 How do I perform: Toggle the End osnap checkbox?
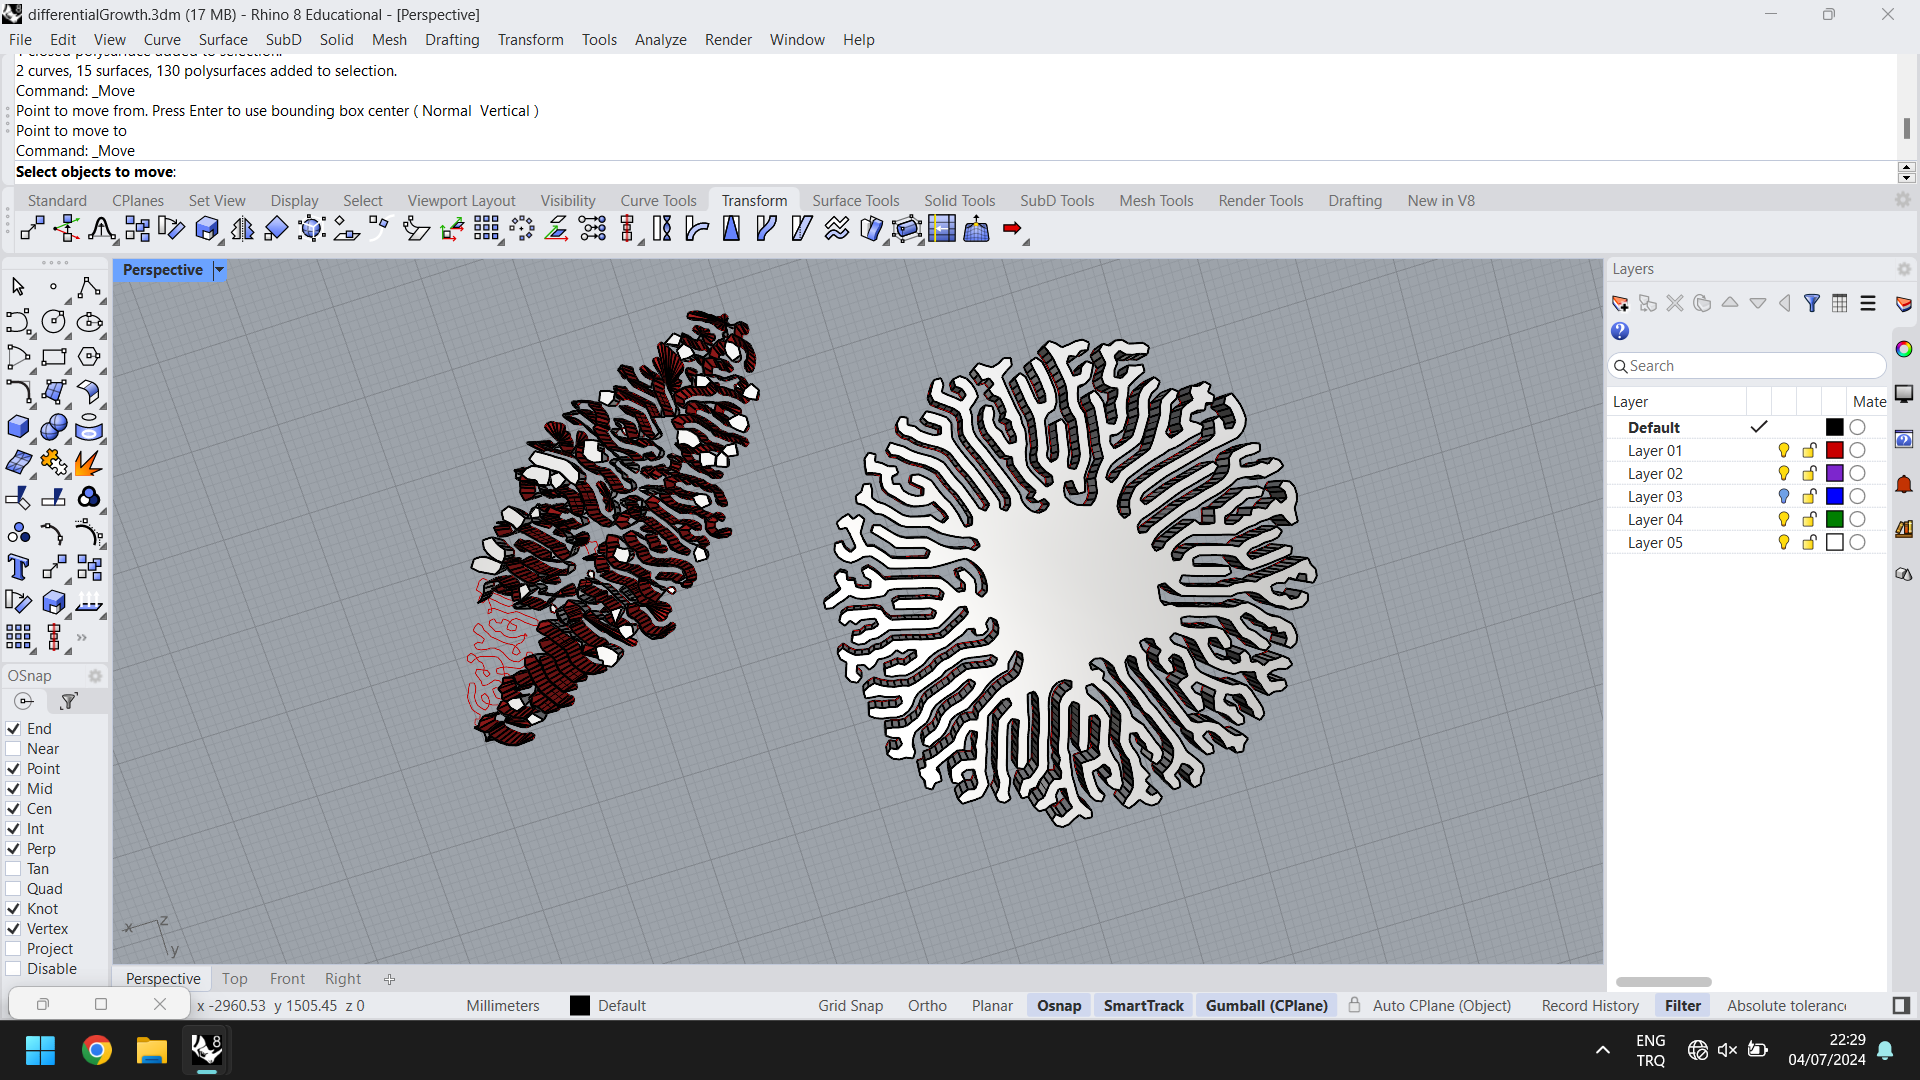tap(13, 729)
